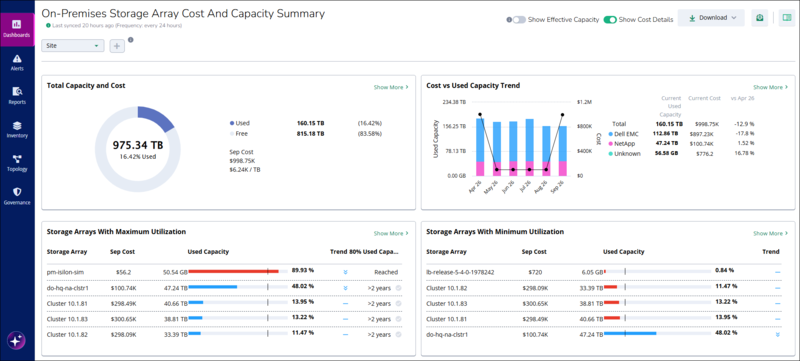This screenshot has width=800, height=361.
Task: Click the green sync status dot
Action: [48, 25]
